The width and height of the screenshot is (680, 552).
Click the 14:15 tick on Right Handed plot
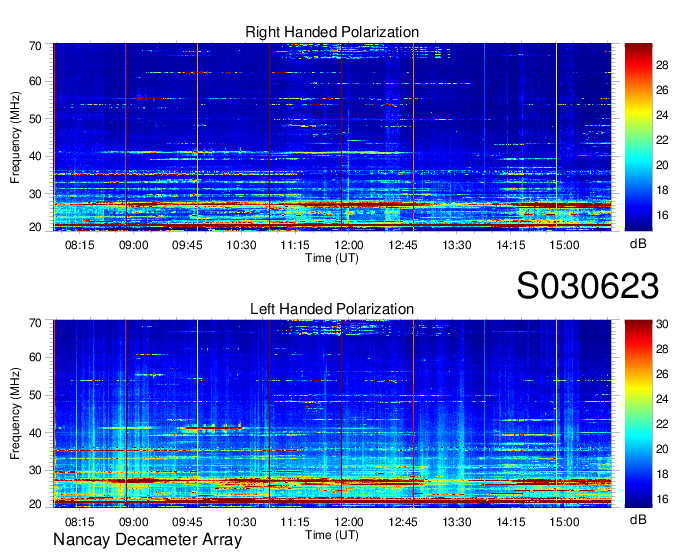point(511,245)
